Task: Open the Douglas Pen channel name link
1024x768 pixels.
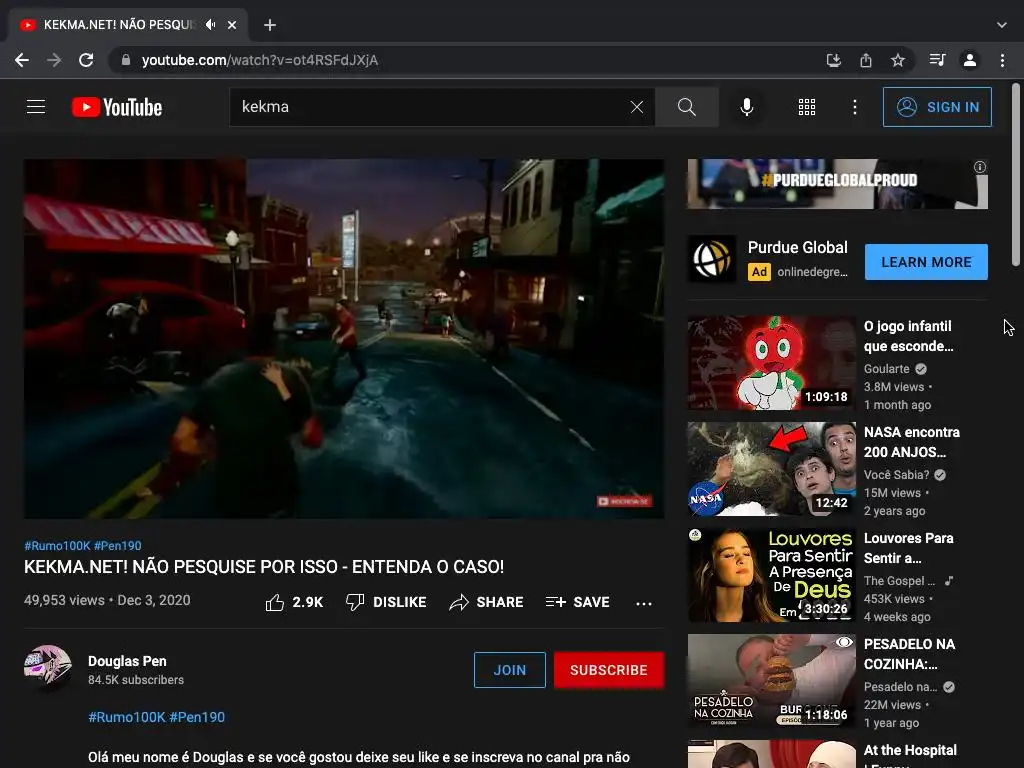Action: [x=127, y=661]
